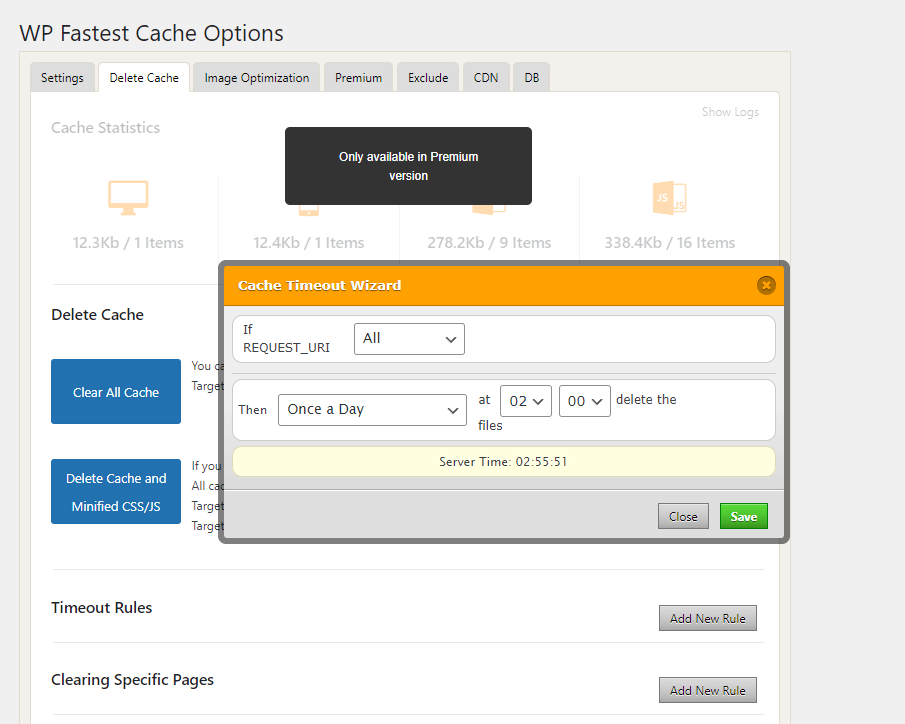Open the hour dropdown showing 02

coord(526,401)
